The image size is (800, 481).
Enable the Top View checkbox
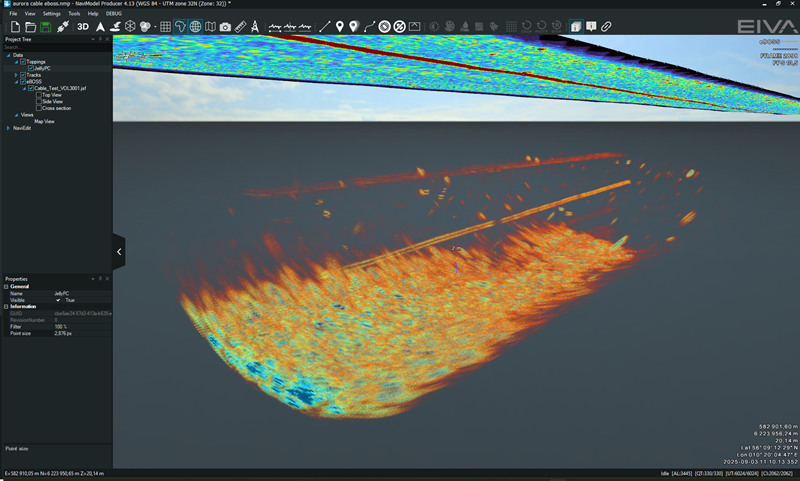(38, 95)
